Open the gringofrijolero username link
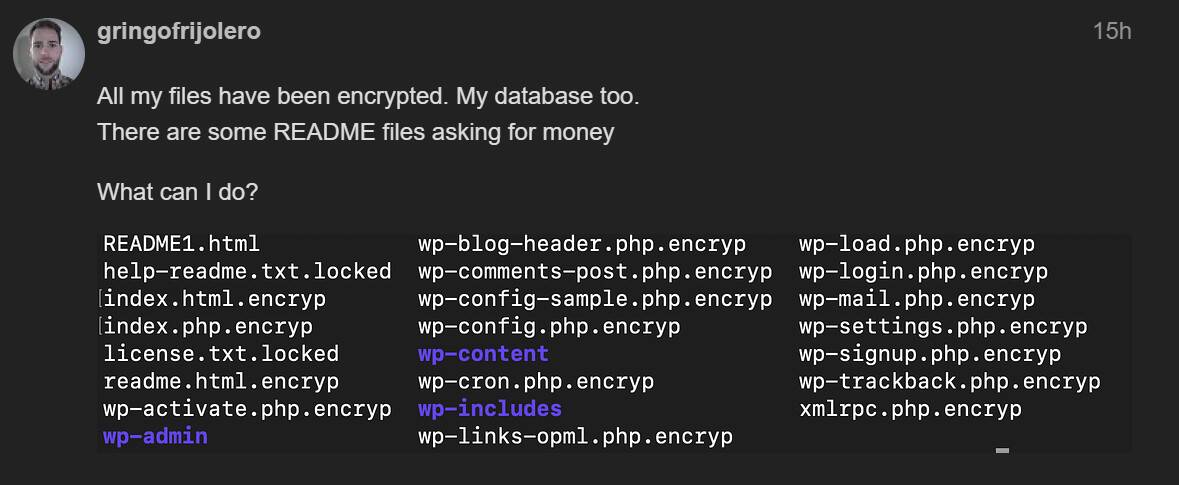 tap(179, 32)
